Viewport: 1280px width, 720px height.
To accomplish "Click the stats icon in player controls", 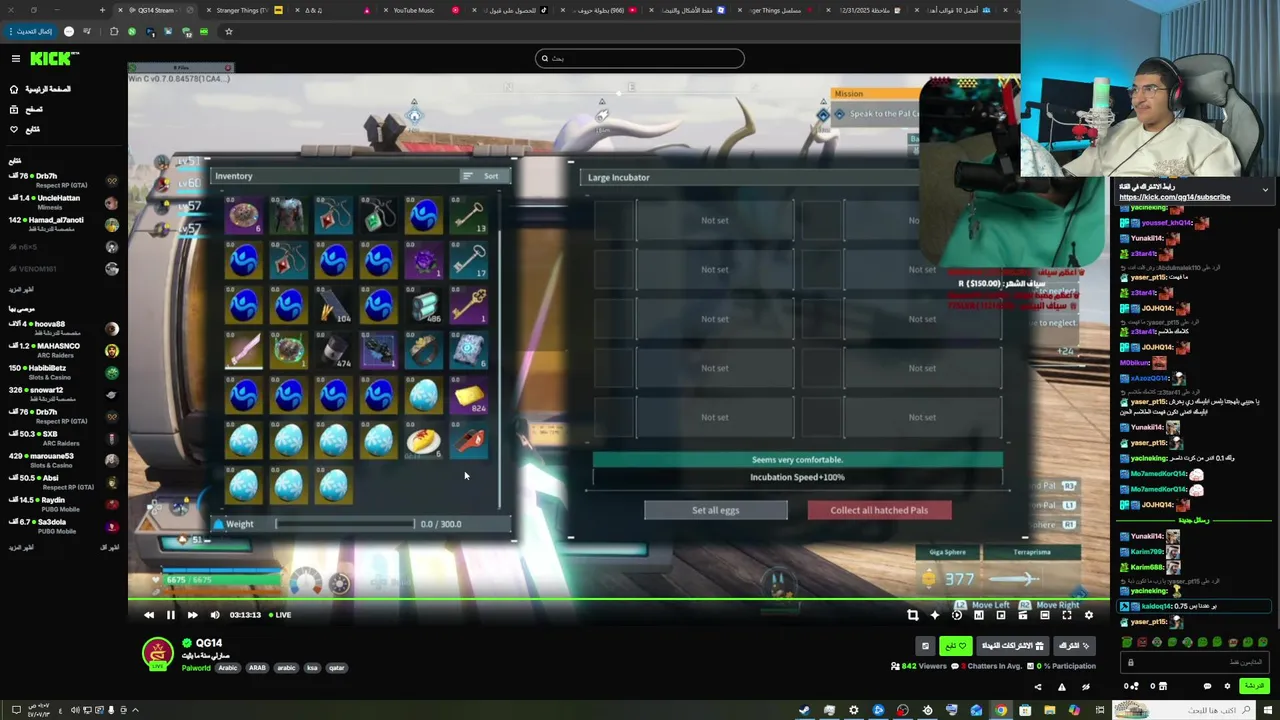I will click(x=979, y=615).
